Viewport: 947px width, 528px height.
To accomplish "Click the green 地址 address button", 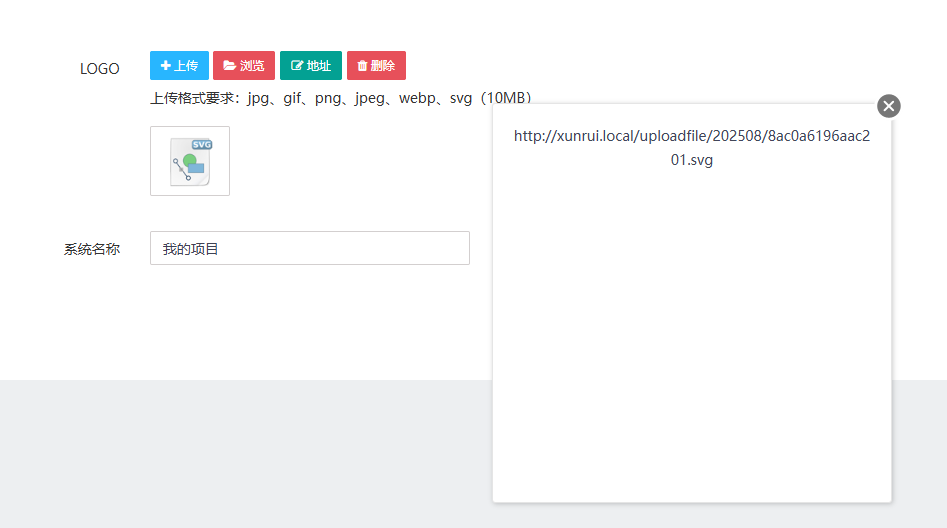I will 311,65.
